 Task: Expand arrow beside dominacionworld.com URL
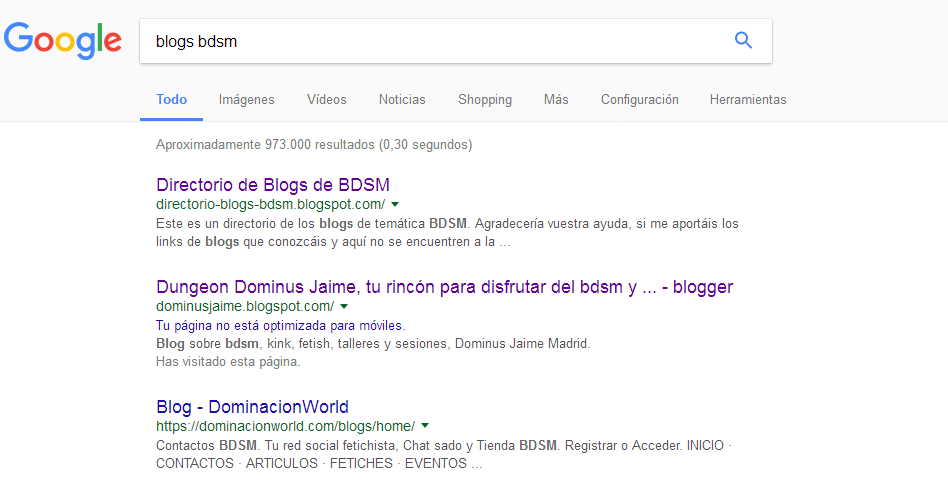(x=425, y=426)
